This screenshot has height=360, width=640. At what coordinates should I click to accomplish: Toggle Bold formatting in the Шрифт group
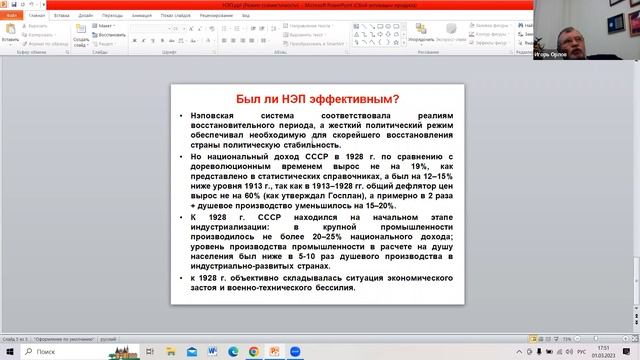pos(134,41)
